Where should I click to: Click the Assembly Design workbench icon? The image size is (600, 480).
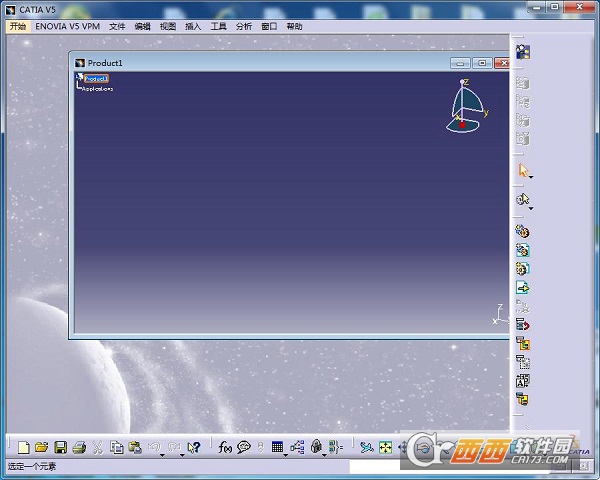(x=523, y=52)
